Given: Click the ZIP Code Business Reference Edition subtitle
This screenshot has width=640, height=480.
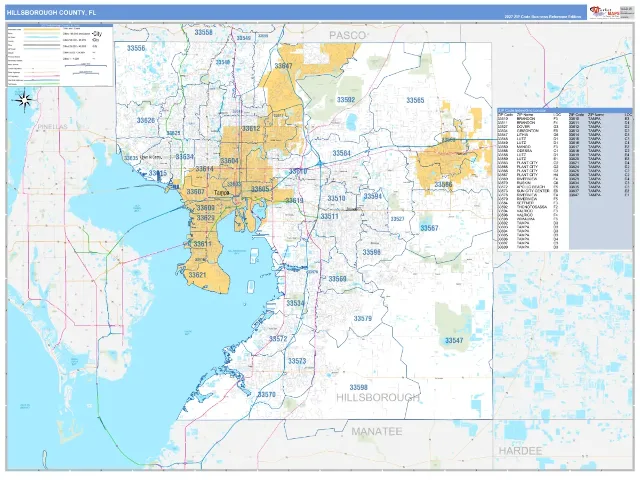Looking at the screenshot, I should (542, 17).
